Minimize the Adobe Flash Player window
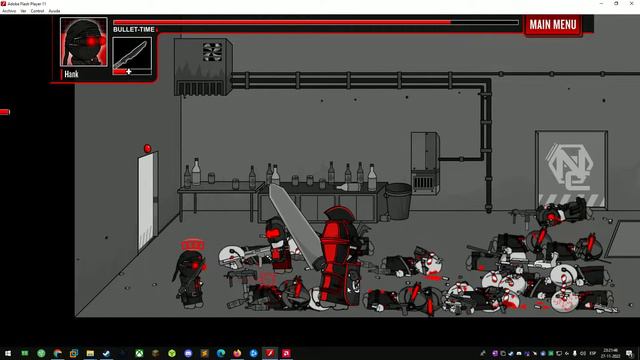Screen dimensions: 640x360 (601, 3)
